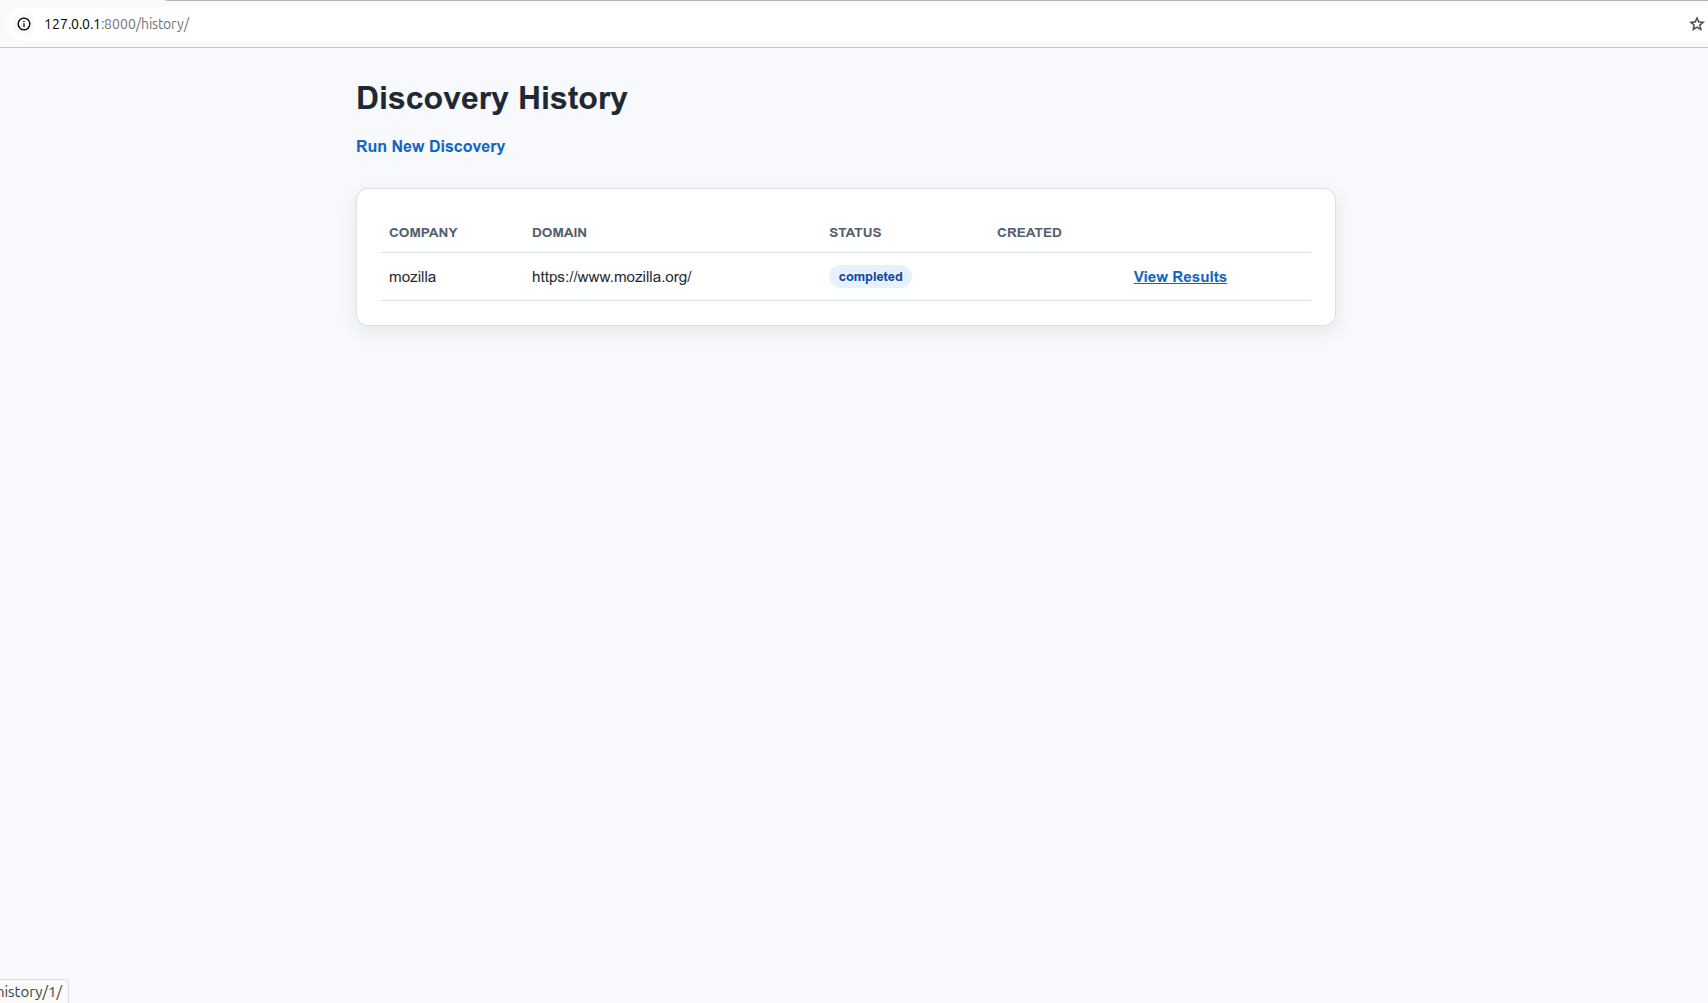Bookmark this page with the star icon
1708x1003 pixels.
coord(1696,24)
